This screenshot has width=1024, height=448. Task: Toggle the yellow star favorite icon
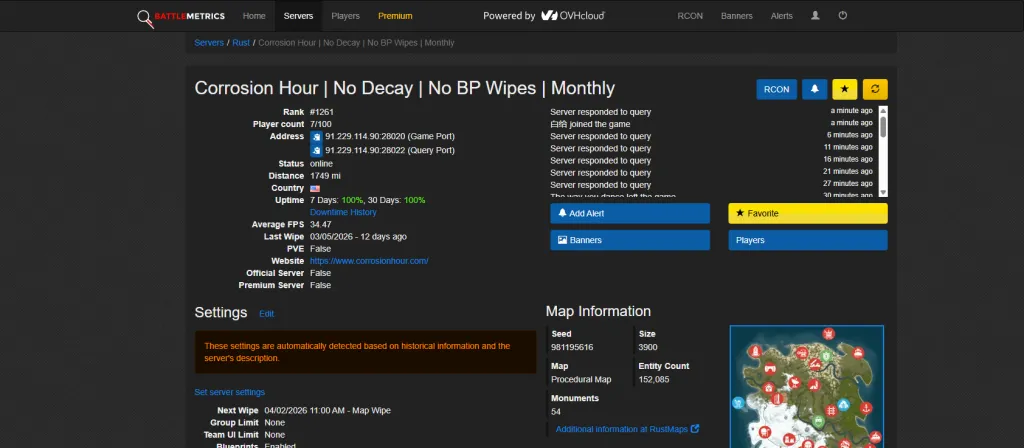point(844,89)
